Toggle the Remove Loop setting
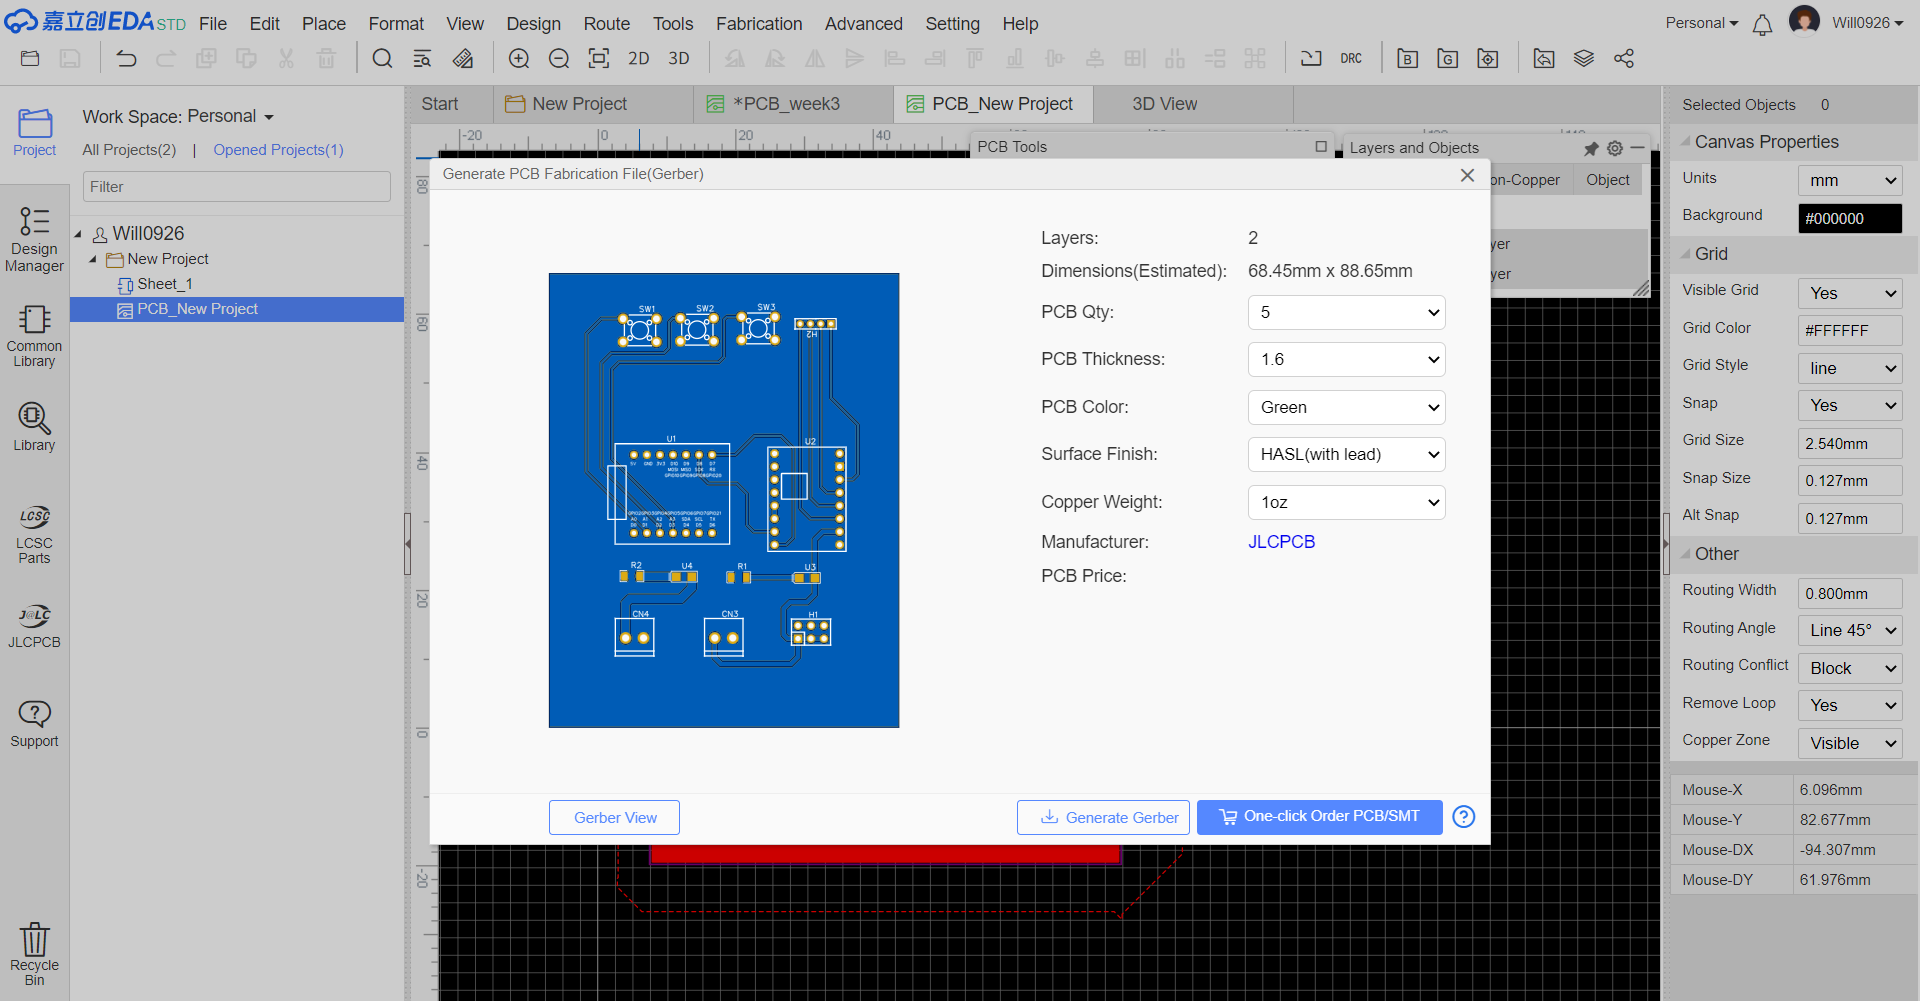Image resolution: width=1920 pixels, height=1001 pixels. [1849, 705]
